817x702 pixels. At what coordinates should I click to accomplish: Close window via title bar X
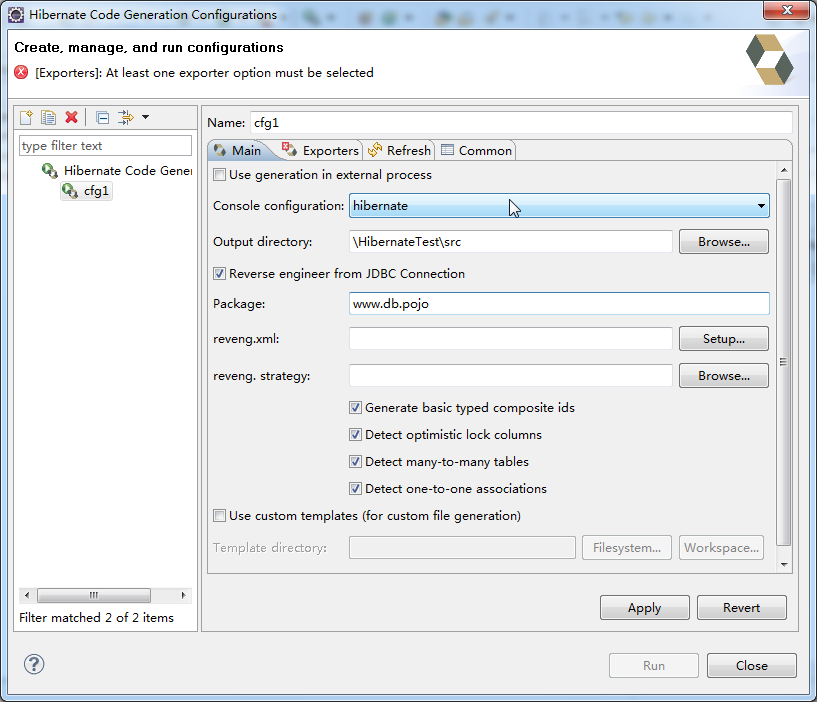coord(787,10)
